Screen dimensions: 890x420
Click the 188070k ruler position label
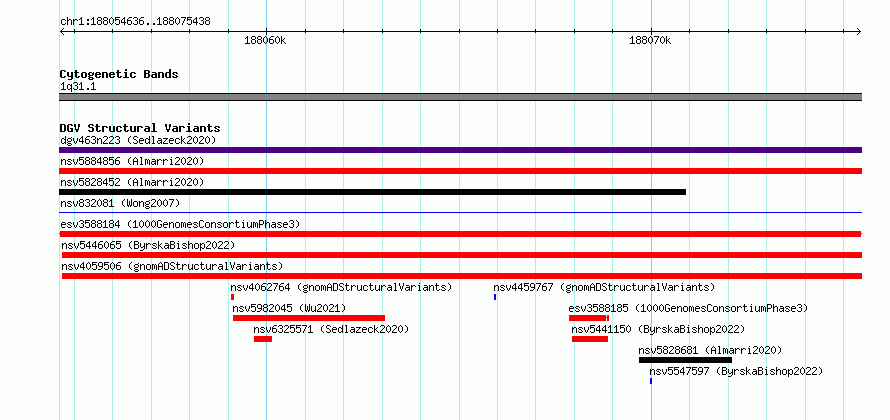(x=650, y=40)
